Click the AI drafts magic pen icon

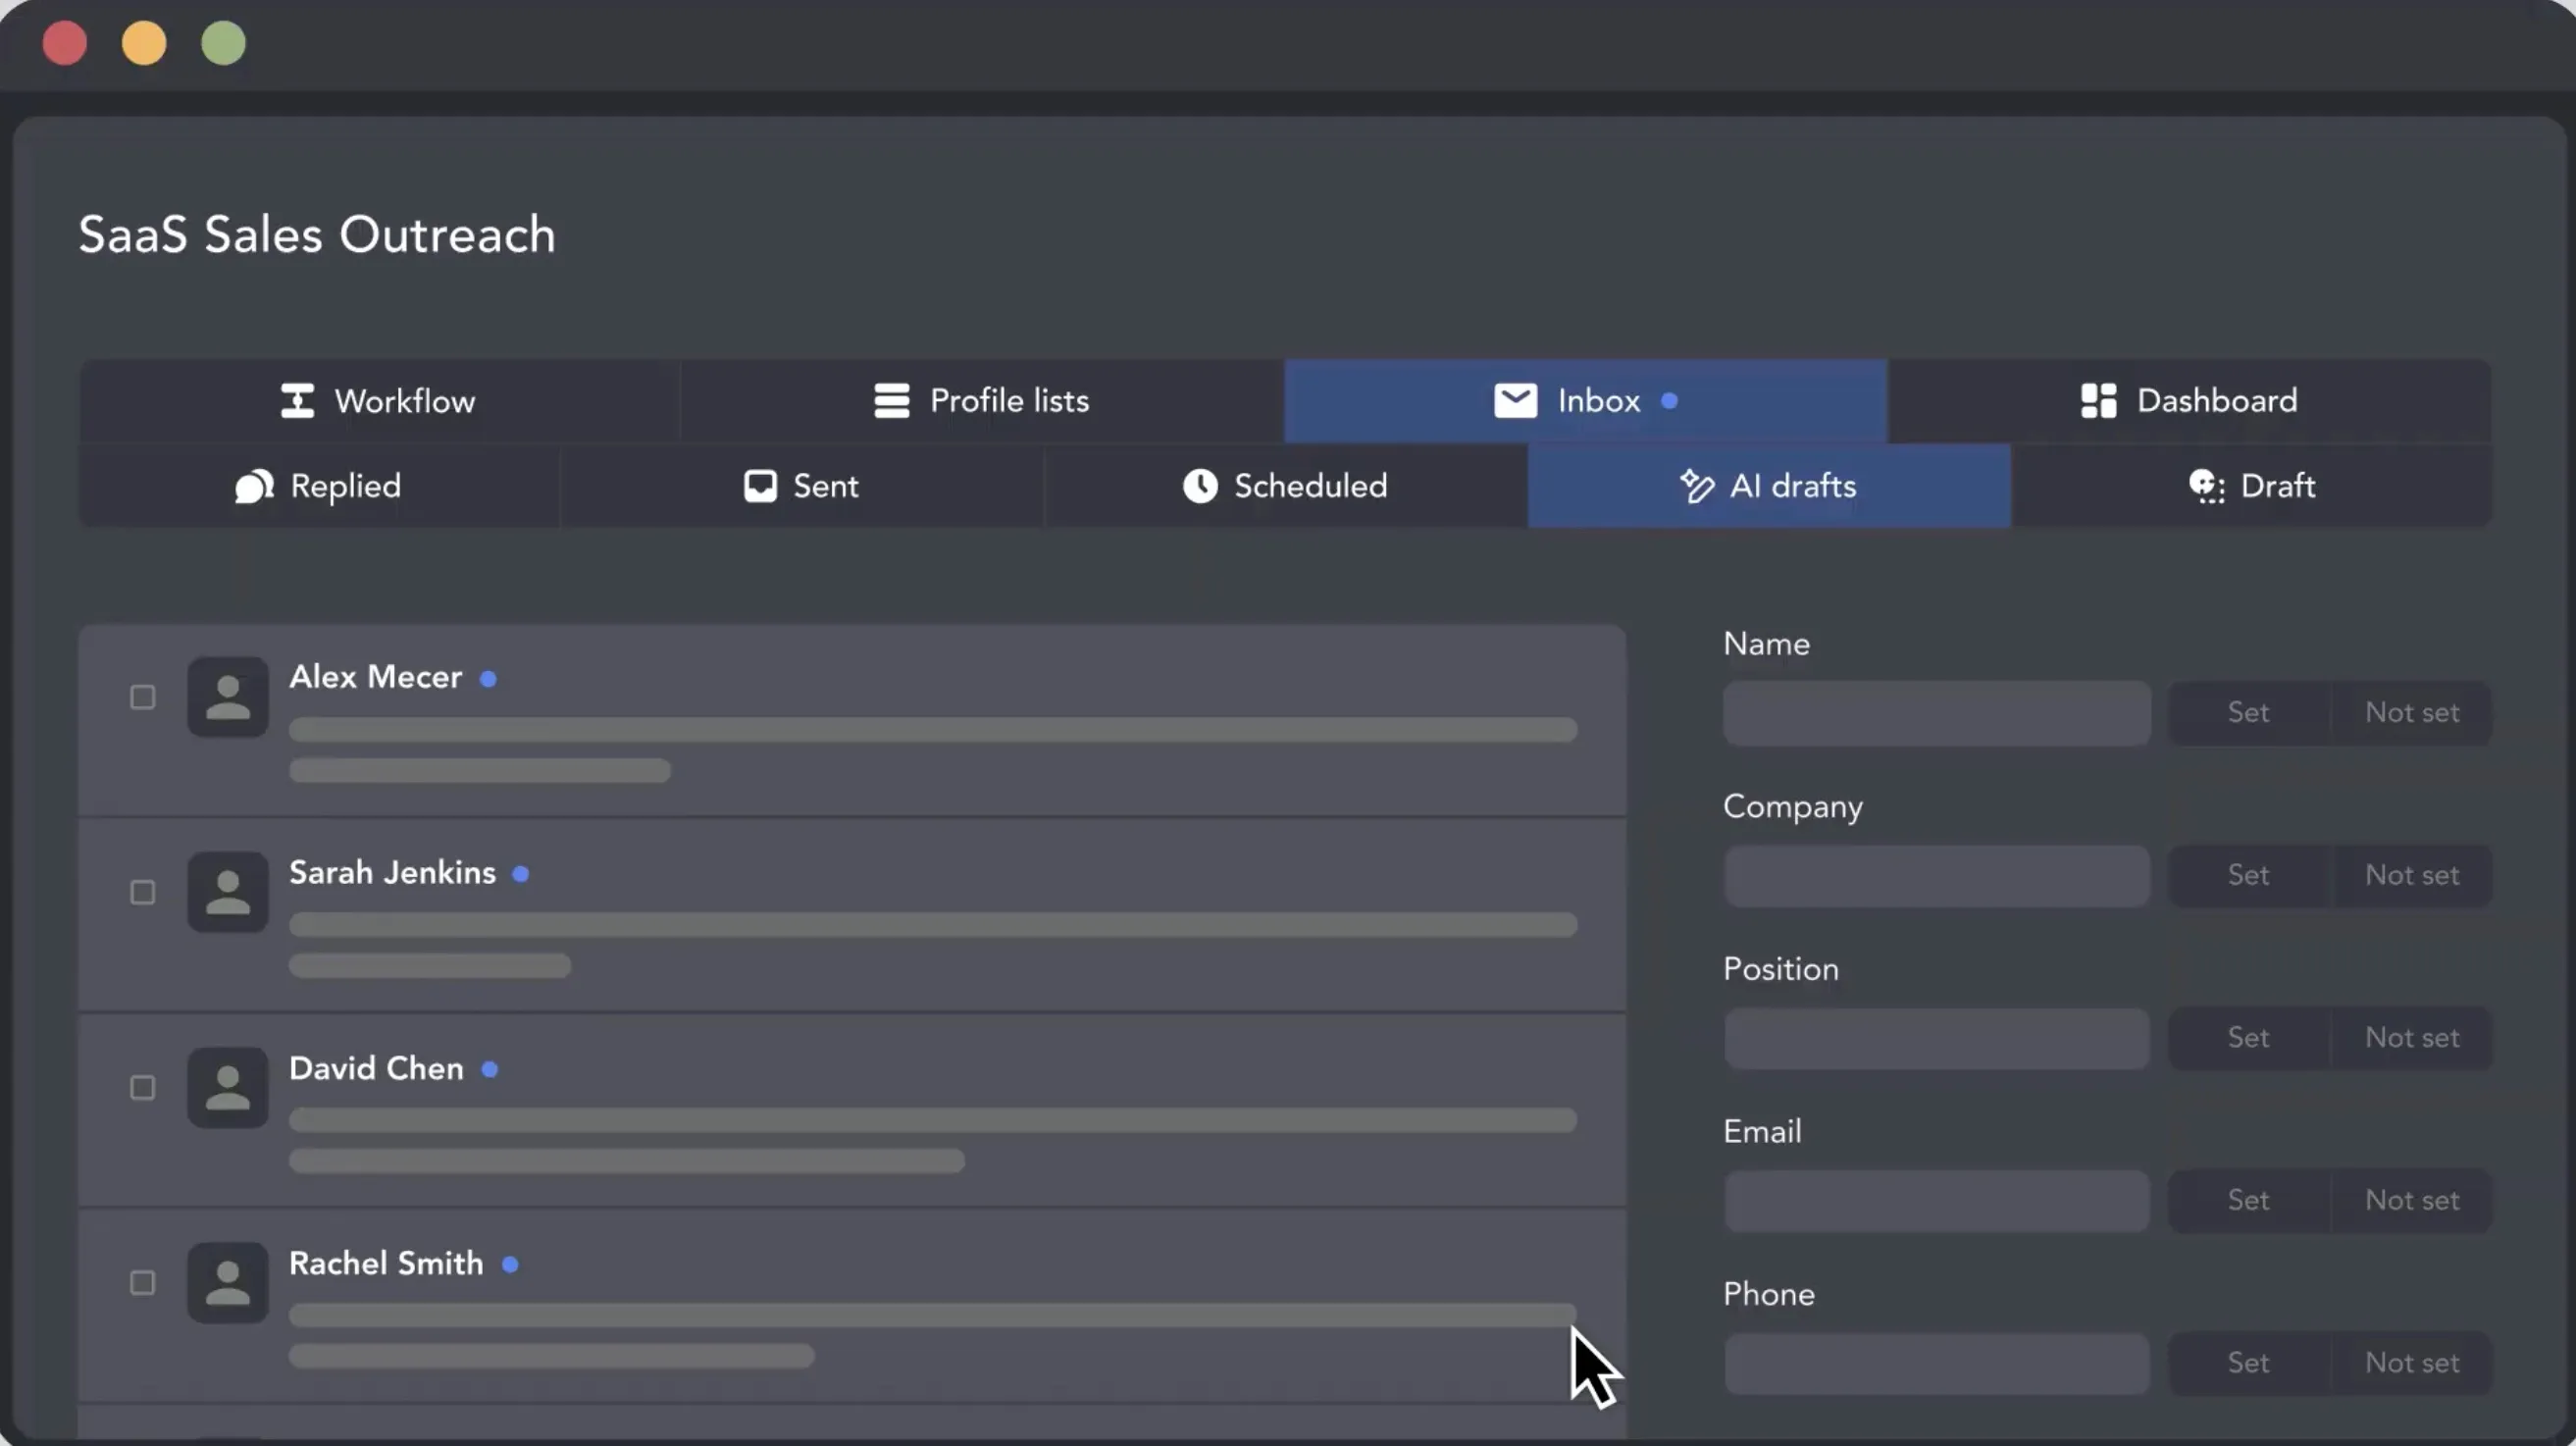pos(1696,486)
